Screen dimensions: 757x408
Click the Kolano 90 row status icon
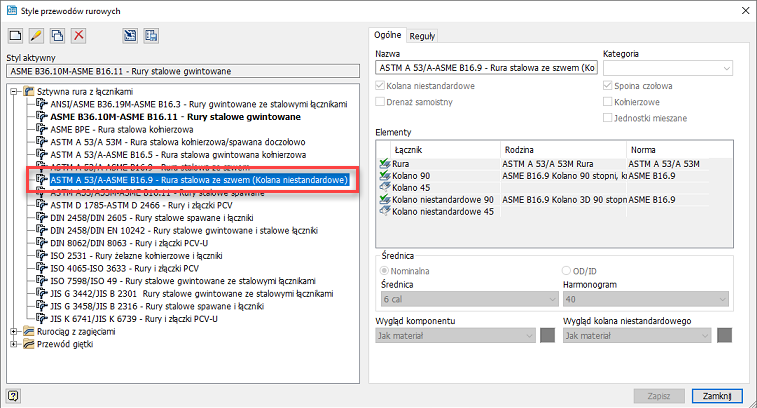(385, 176)
